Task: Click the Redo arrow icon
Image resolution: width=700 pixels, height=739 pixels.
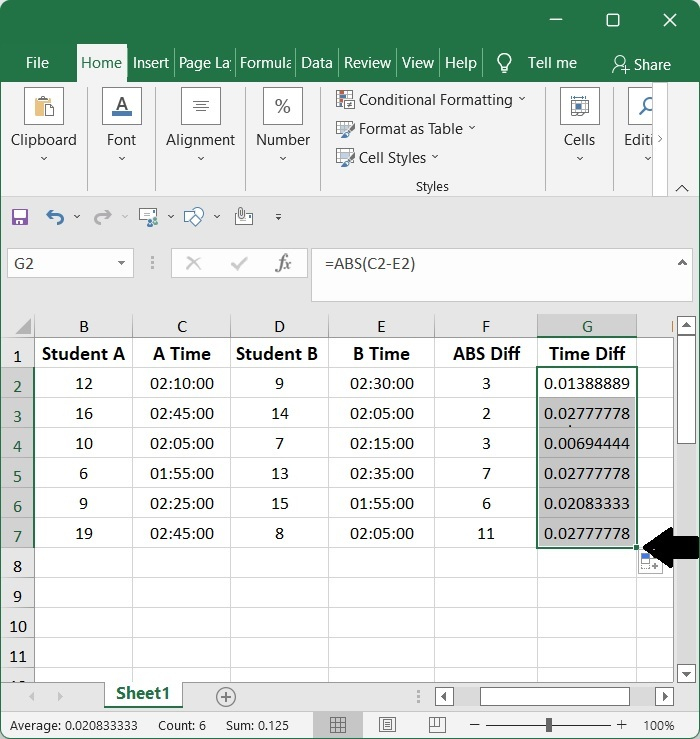Action: click(102, 217)
